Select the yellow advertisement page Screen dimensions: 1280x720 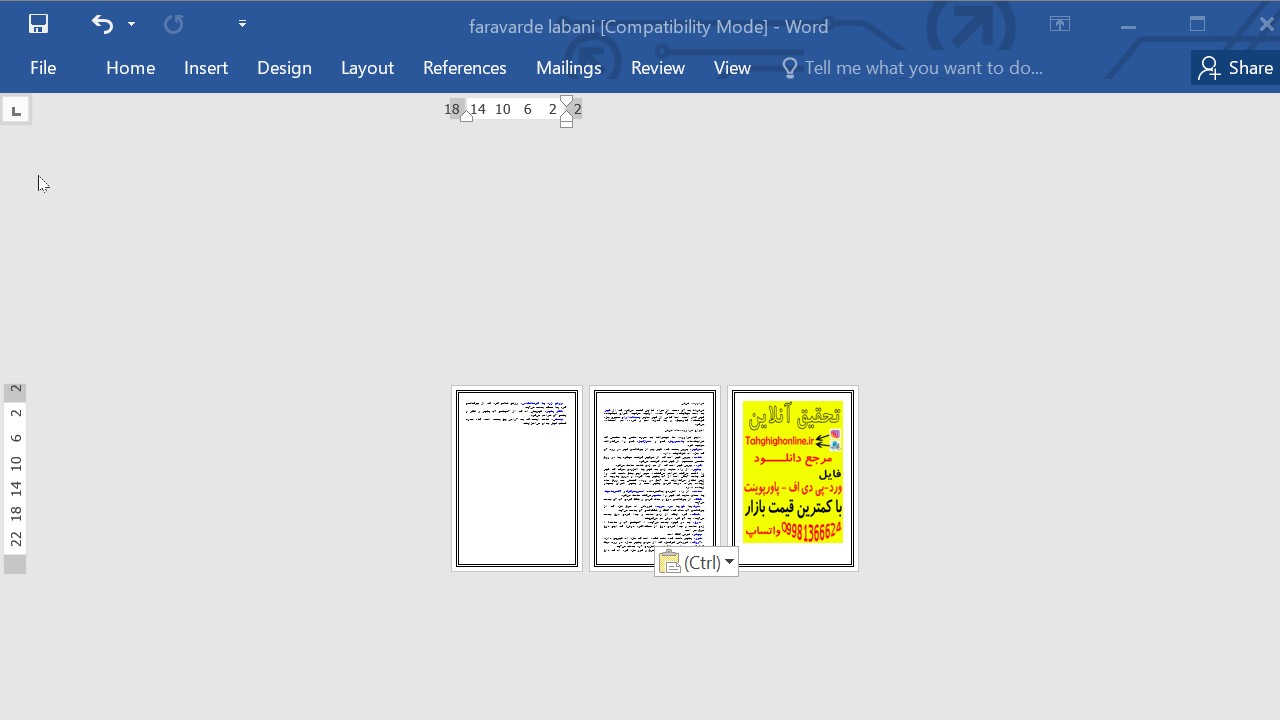793,478
